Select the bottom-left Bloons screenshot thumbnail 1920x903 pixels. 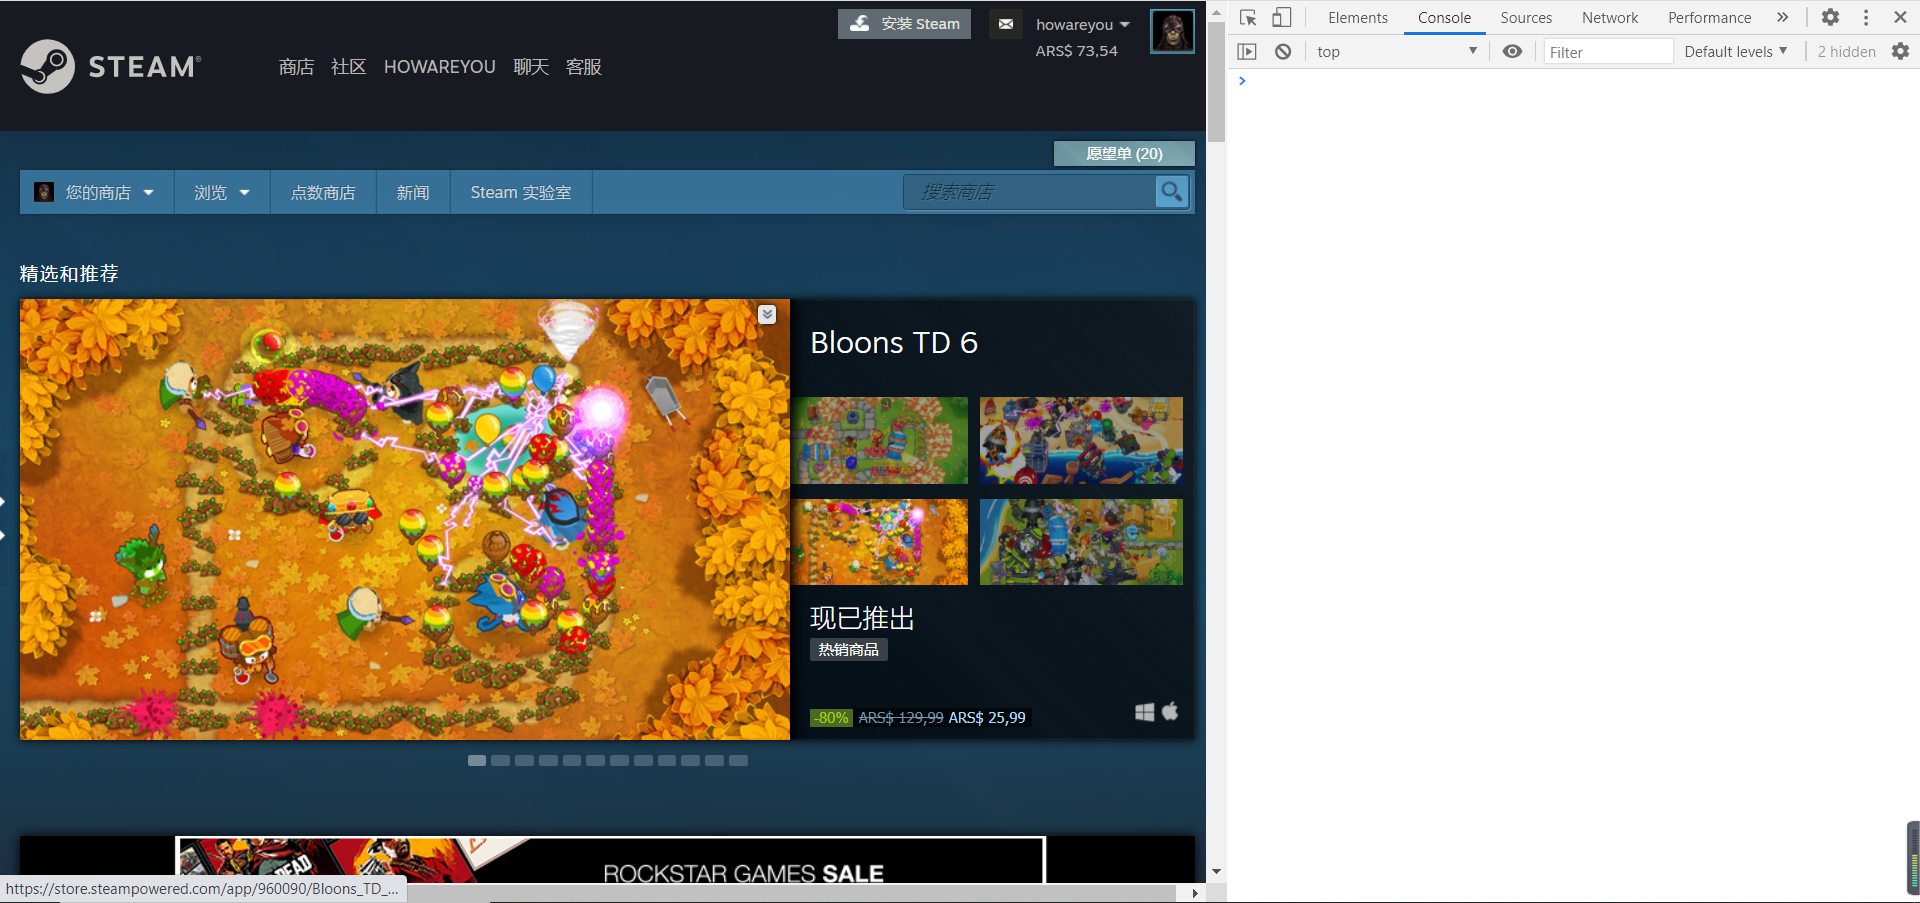pyautogui.click(x=880, y=542)
